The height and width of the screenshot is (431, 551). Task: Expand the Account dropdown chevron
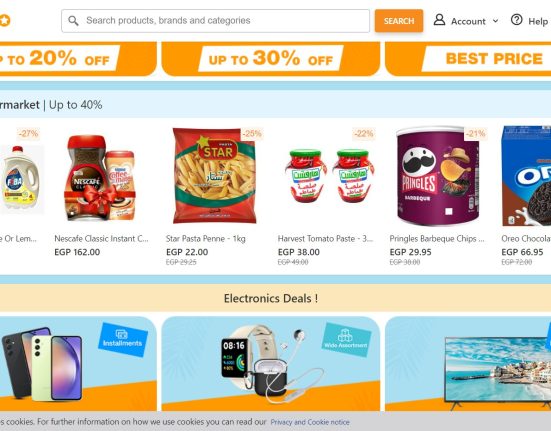click(x=495, y=21)
